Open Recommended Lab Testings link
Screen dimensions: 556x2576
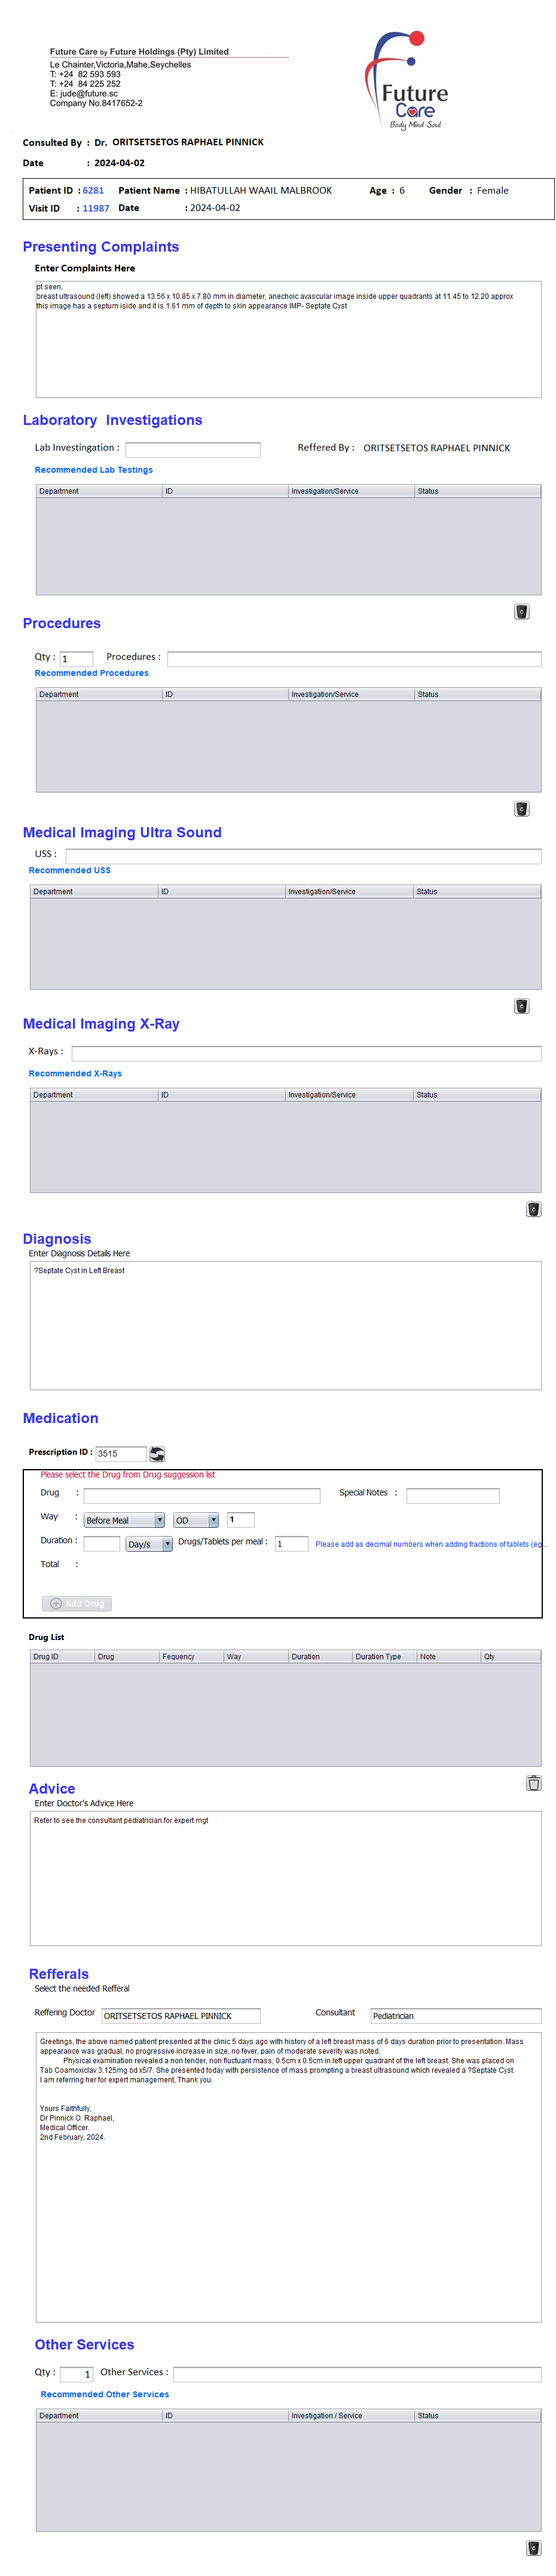[x=94, y=469]
